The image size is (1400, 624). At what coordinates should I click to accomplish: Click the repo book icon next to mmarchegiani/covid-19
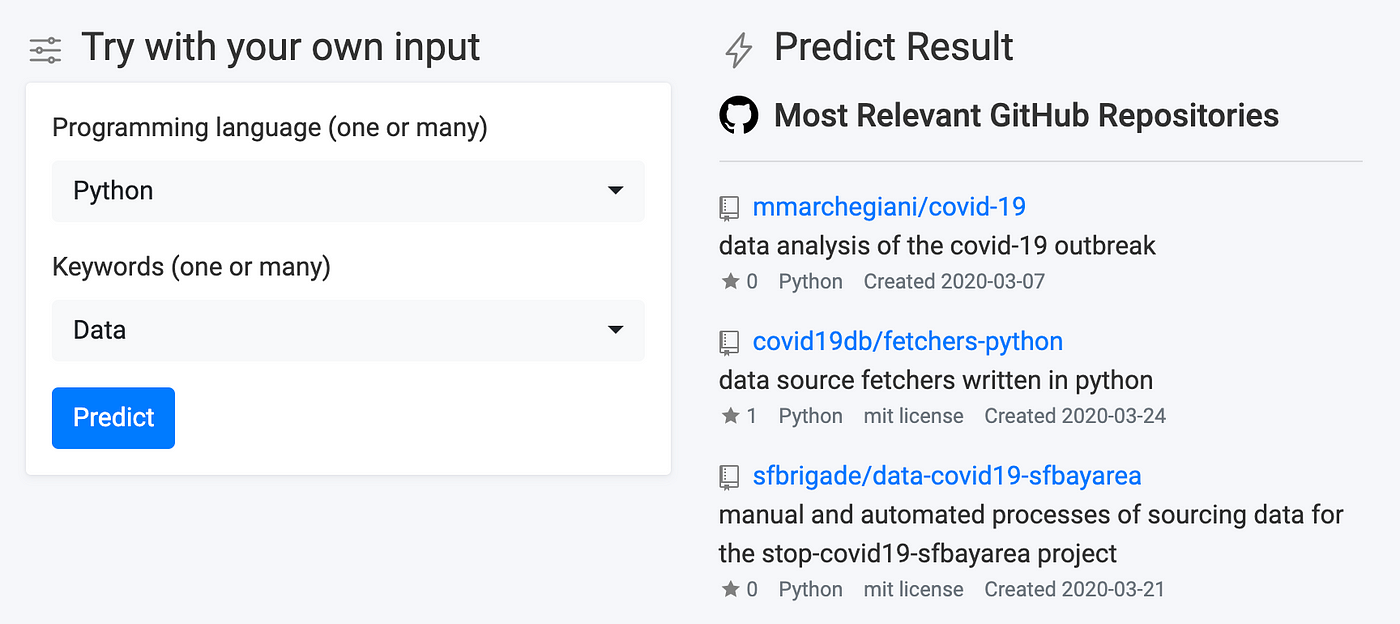pos(729,209)
